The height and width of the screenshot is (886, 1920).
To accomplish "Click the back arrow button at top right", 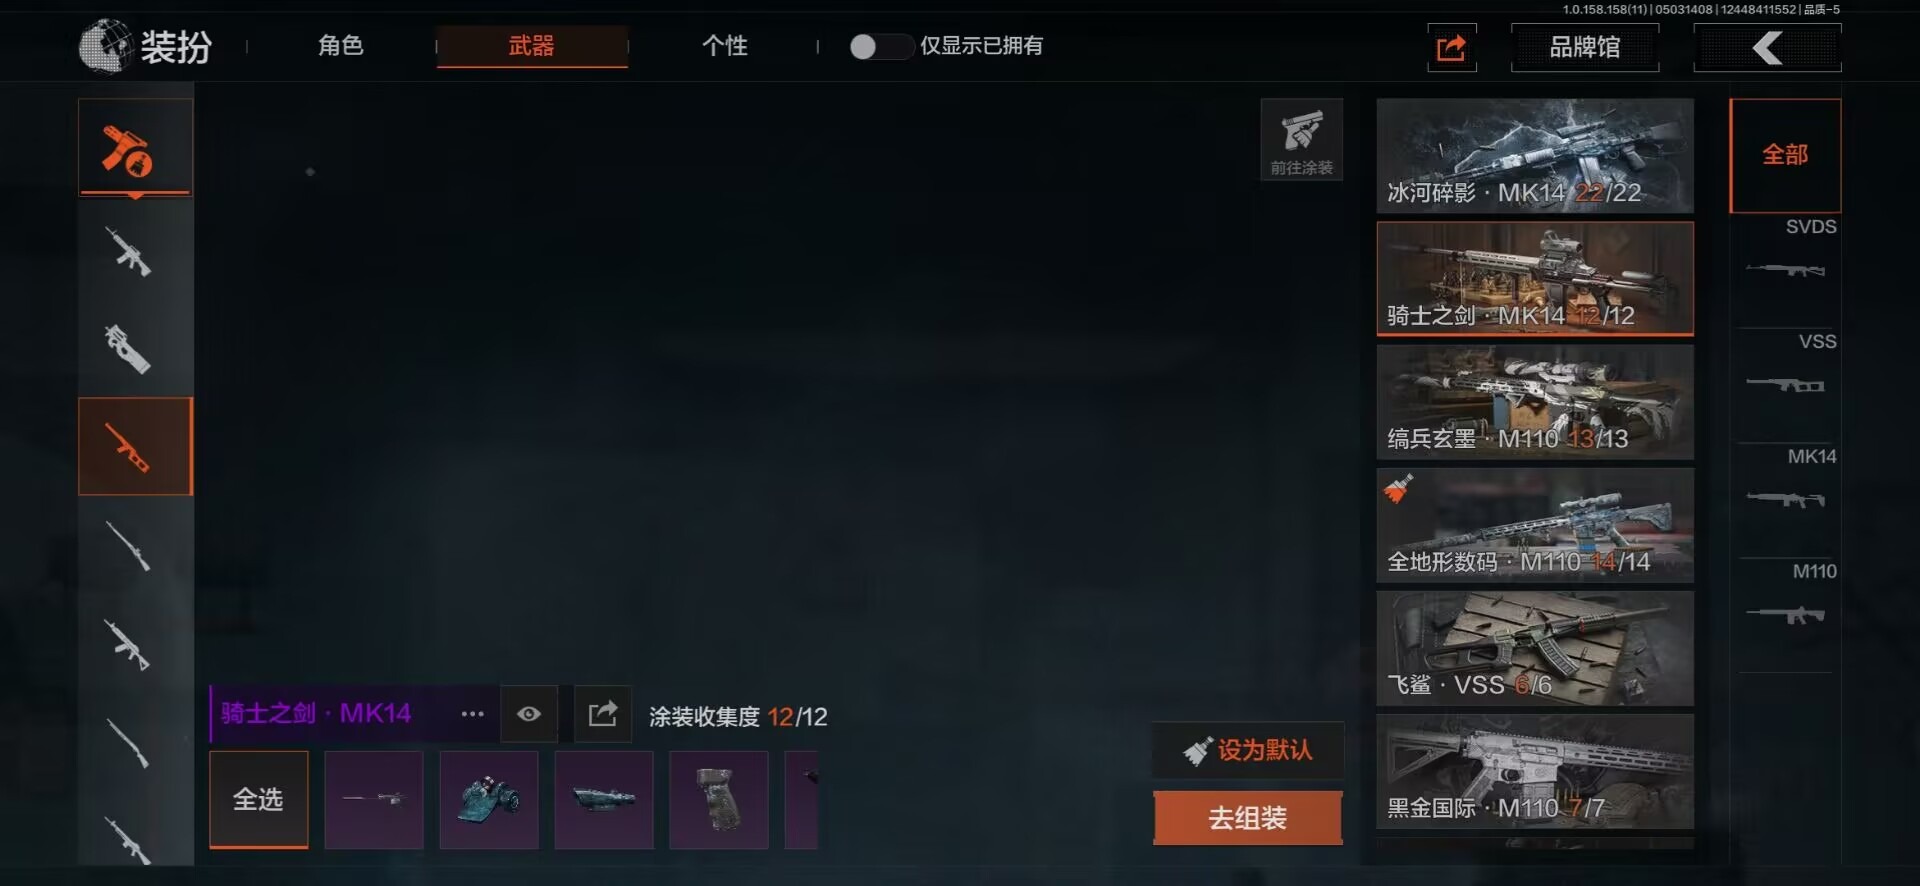I will 1767,47.
